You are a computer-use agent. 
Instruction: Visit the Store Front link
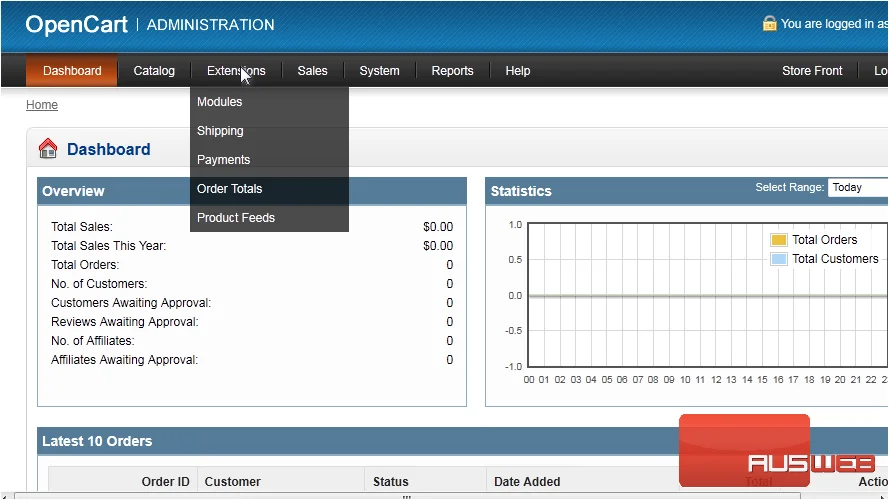click(x=812, y=71)
